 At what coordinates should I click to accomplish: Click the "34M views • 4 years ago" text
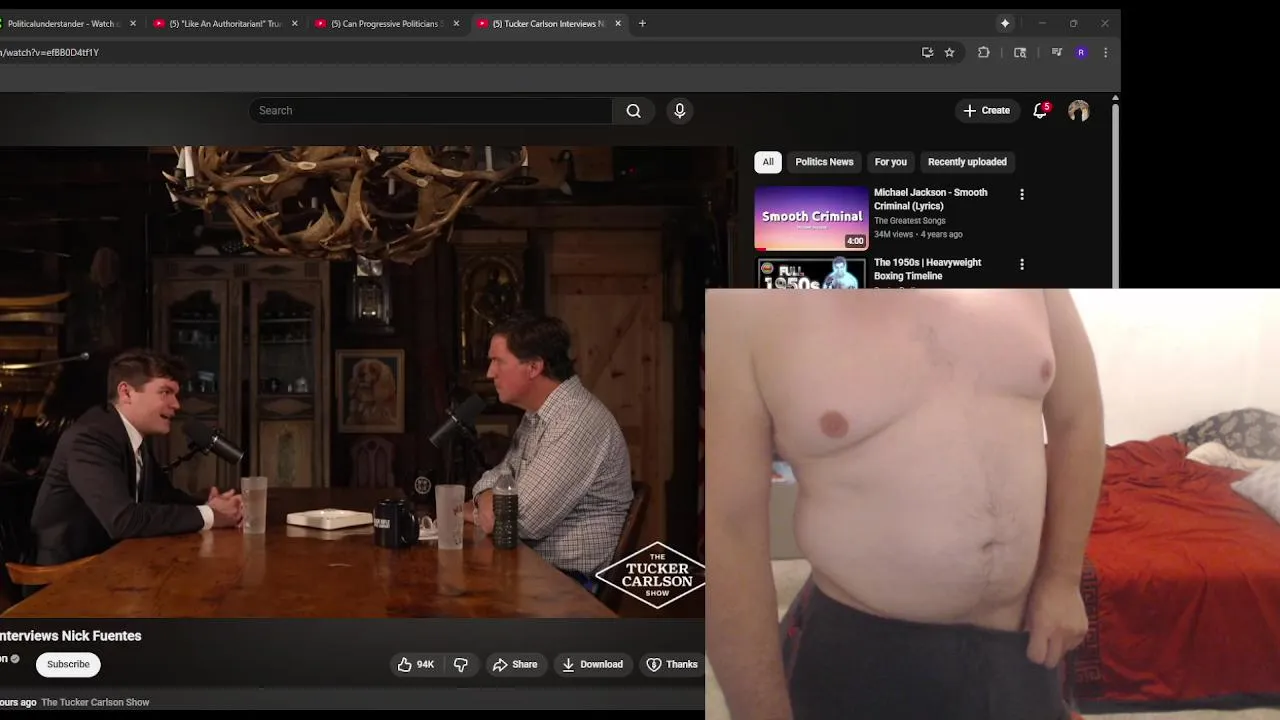tap(918, 234)
